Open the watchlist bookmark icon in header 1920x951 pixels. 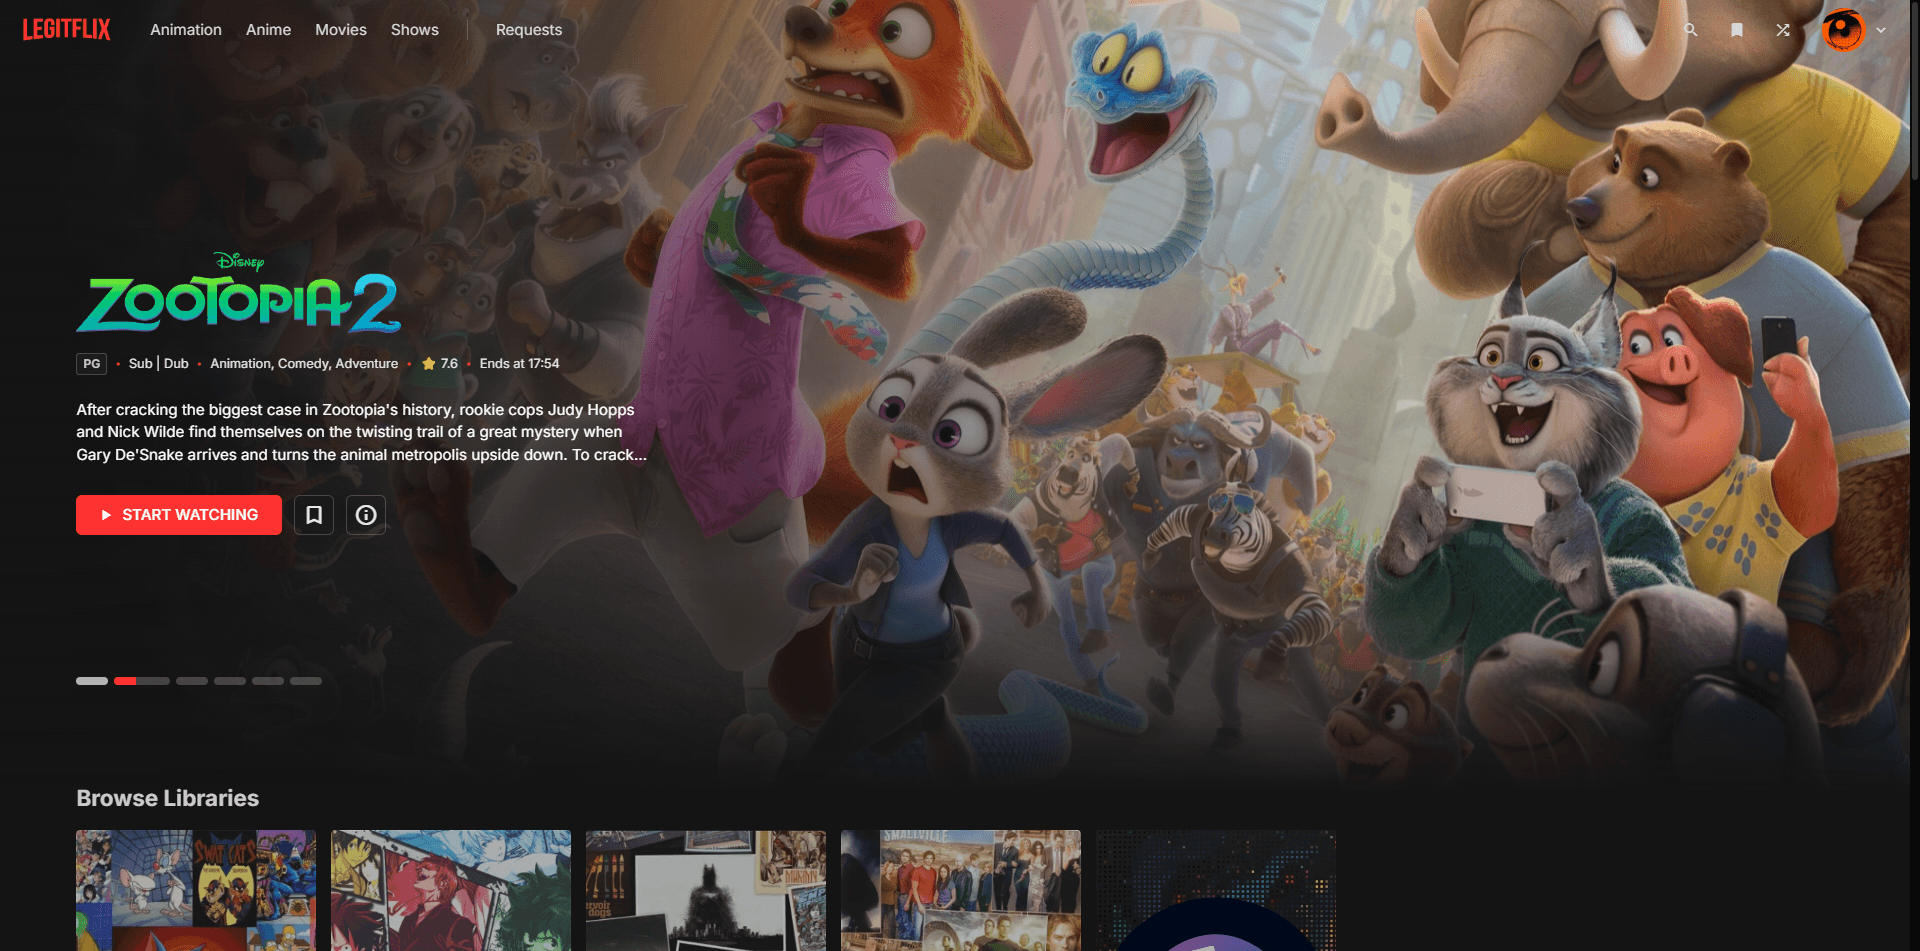[1737, 30]
